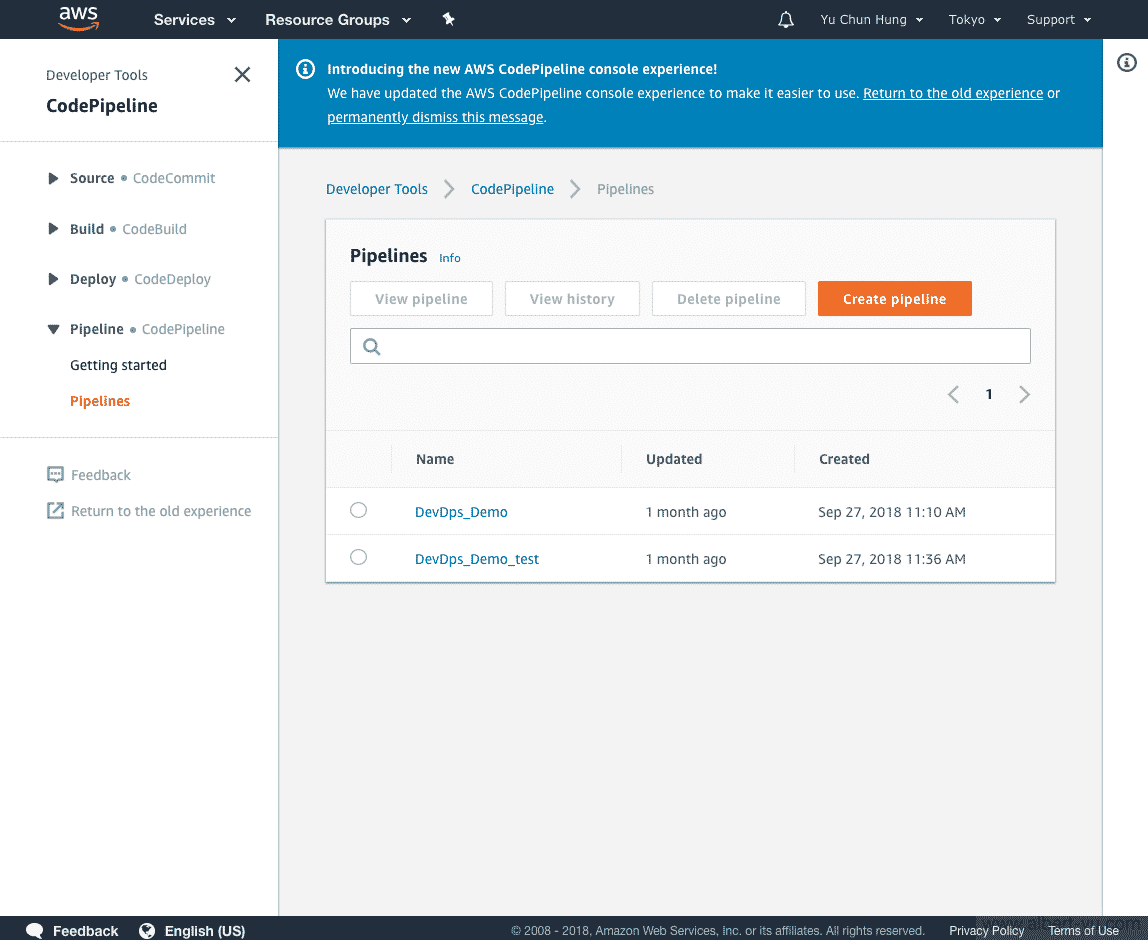Click the View history button
The image size is (1148, 940).
coord(573,299)
